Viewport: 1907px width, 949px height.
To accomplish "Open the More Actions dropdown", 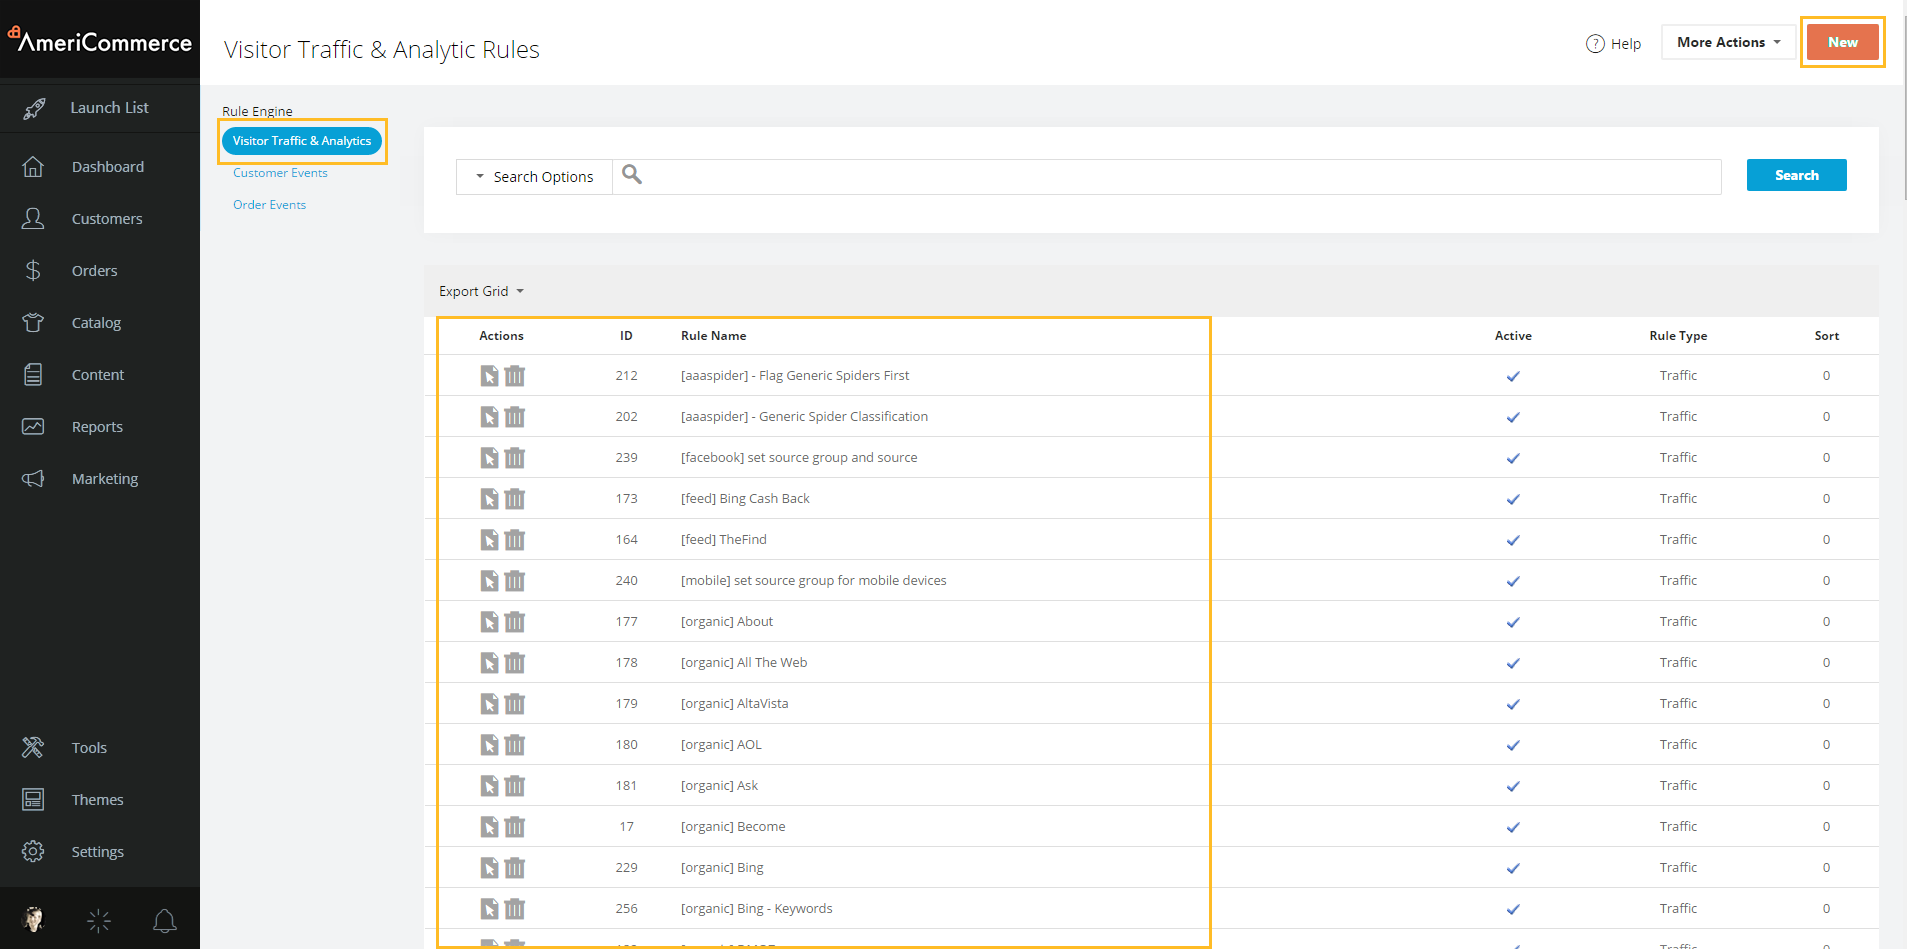I will click(1728, 42).
